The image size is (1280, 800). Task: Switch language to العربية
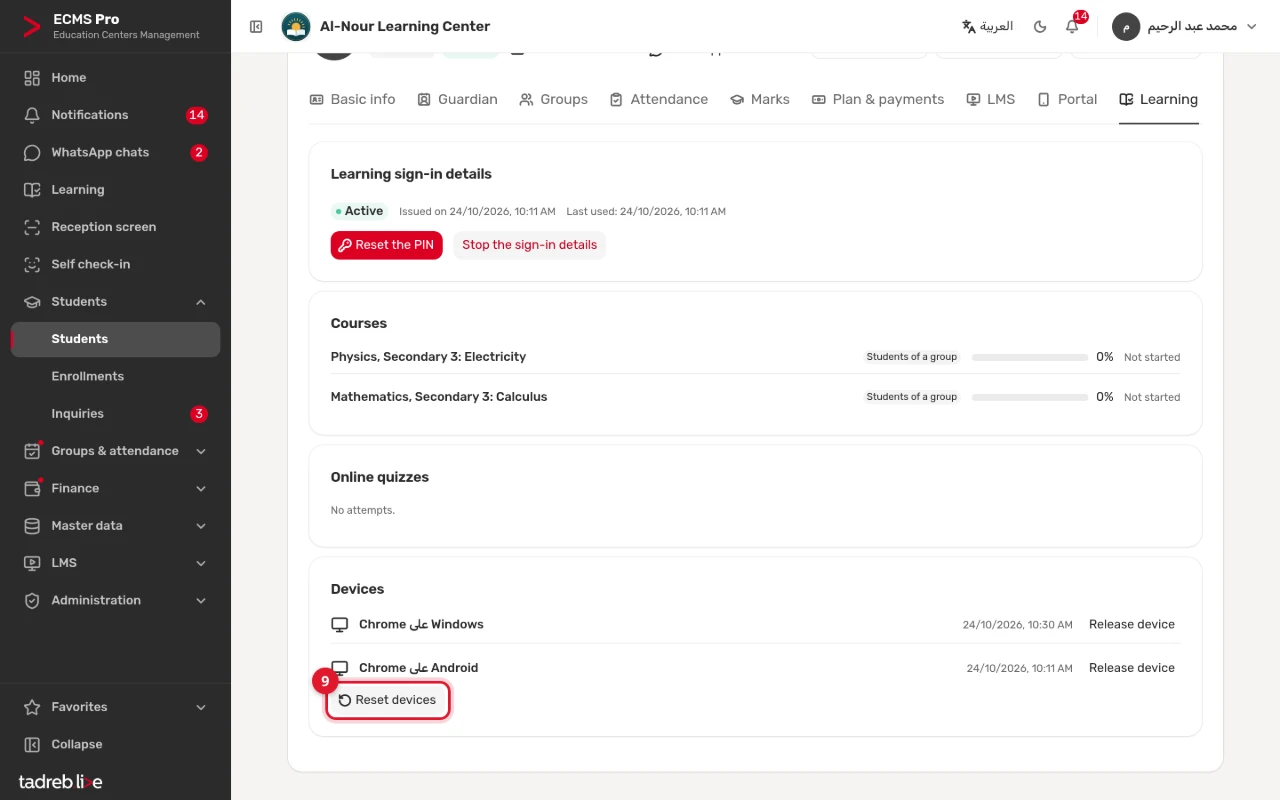(987, 27)
